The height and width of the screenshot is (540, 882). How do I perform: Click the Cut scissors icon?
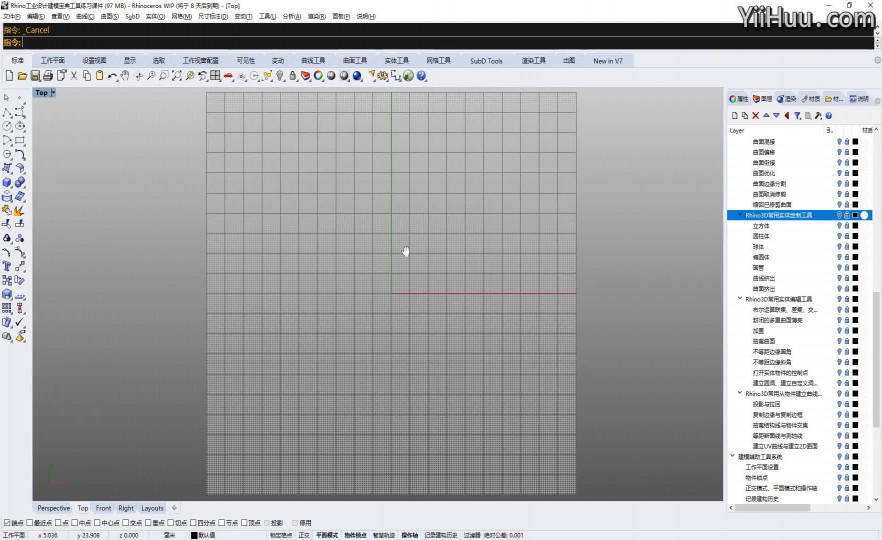(74, 76)
